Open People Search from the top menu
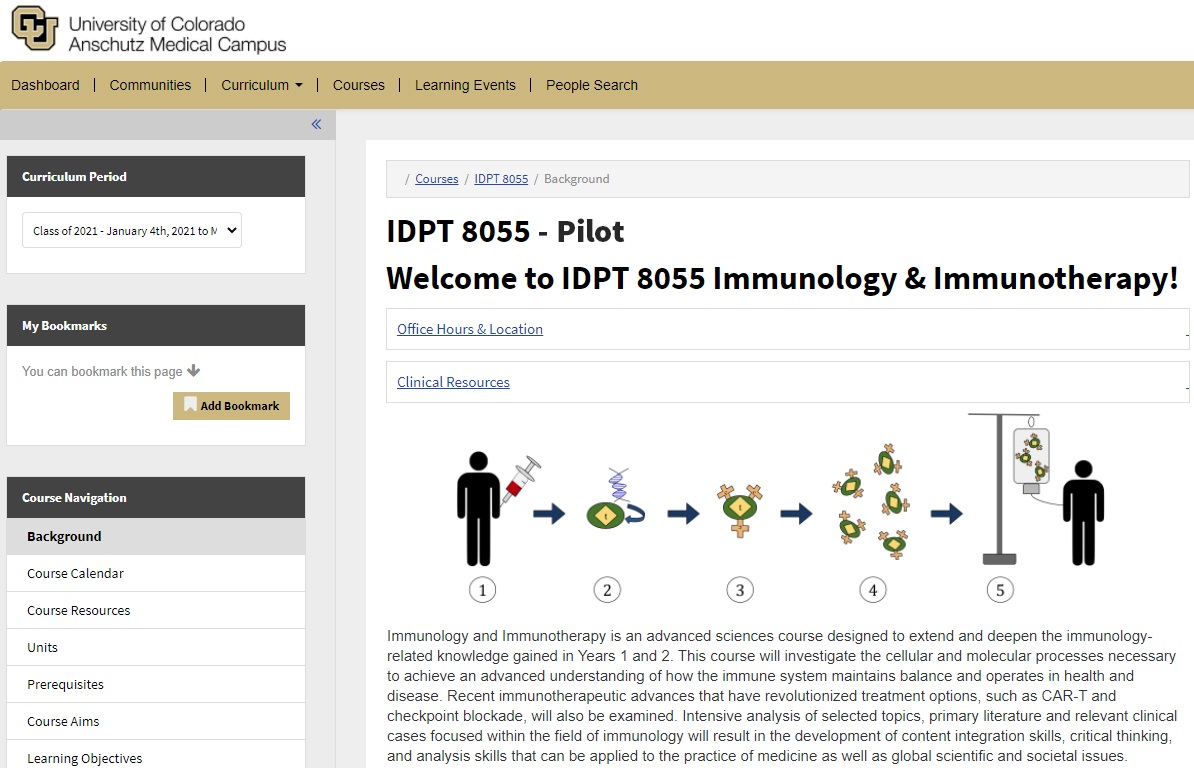 591,85
